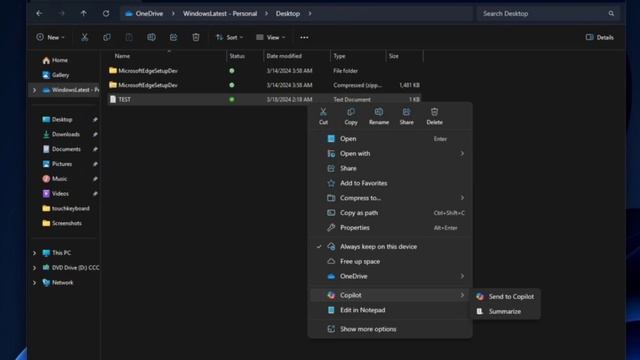Click the Rename icon in the toolbar

tap(151, 37)
